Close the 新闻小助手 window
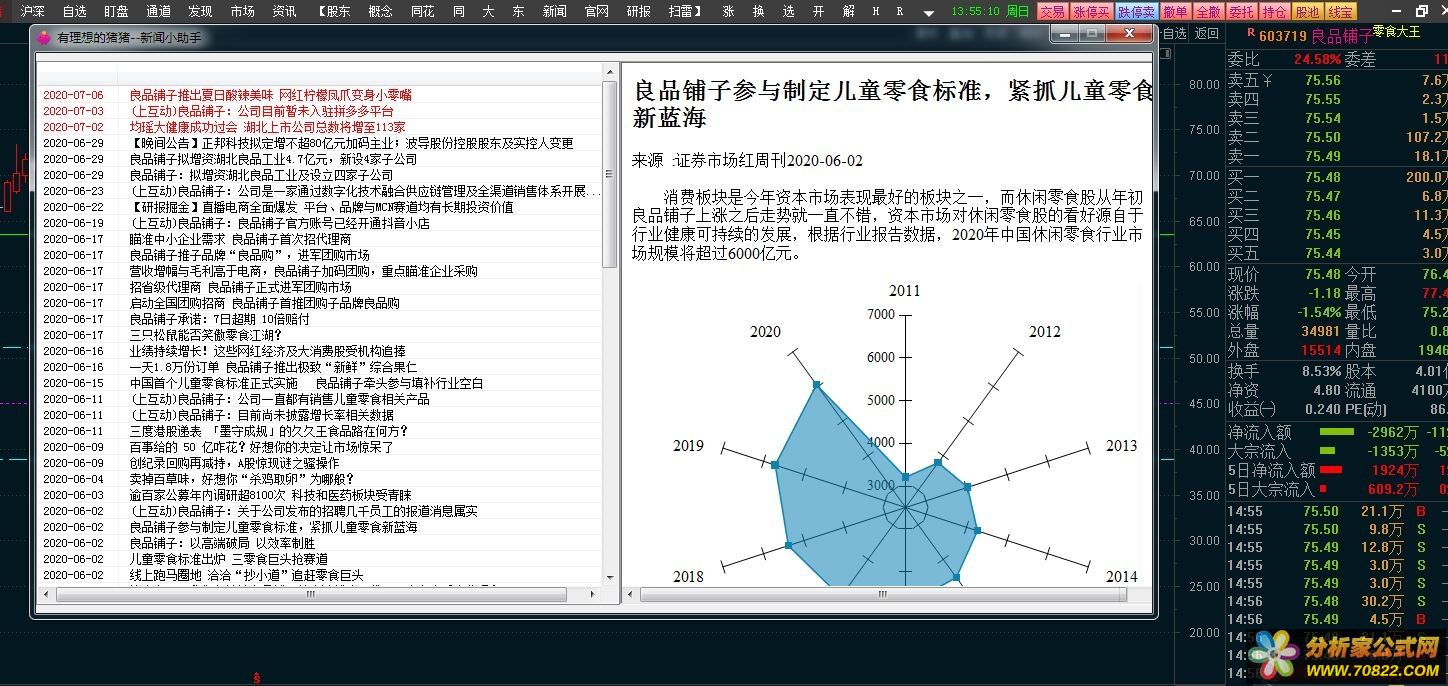 (1130, 34)
